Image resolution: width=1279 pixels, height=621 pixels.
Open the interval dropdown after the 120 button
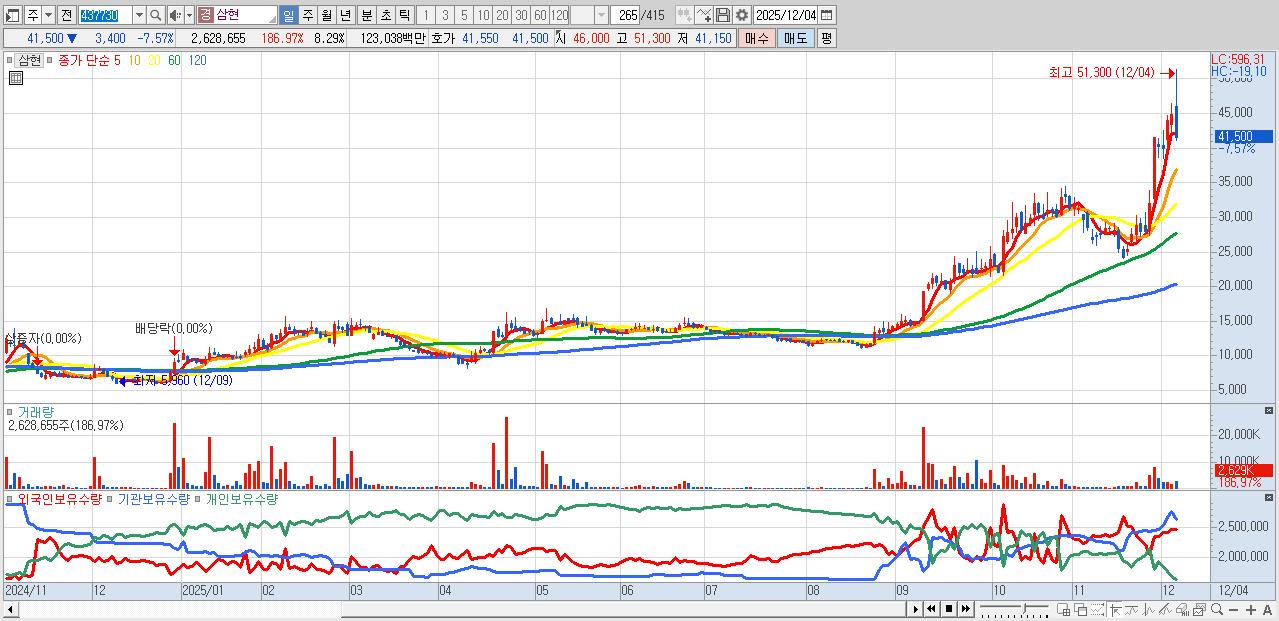[x=601, y=15]
